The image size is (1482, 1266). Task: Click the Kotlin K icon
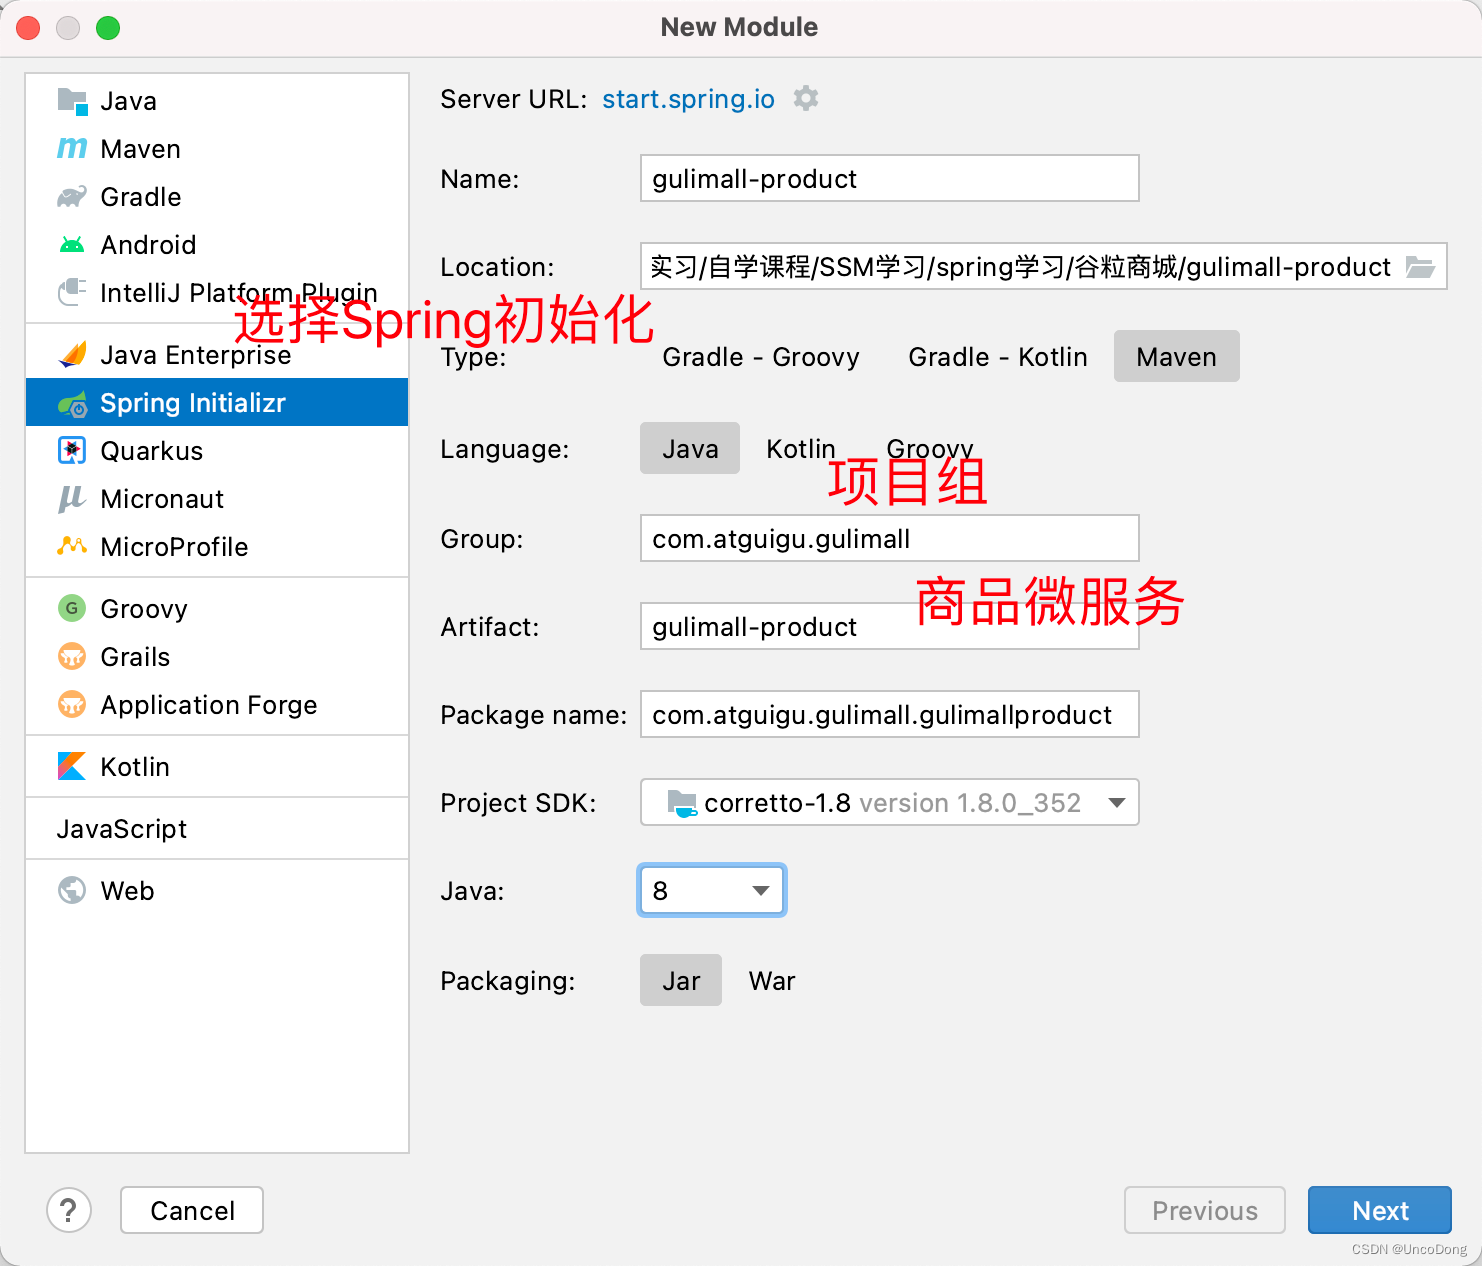pyautogui.click(x=72, y=767)
